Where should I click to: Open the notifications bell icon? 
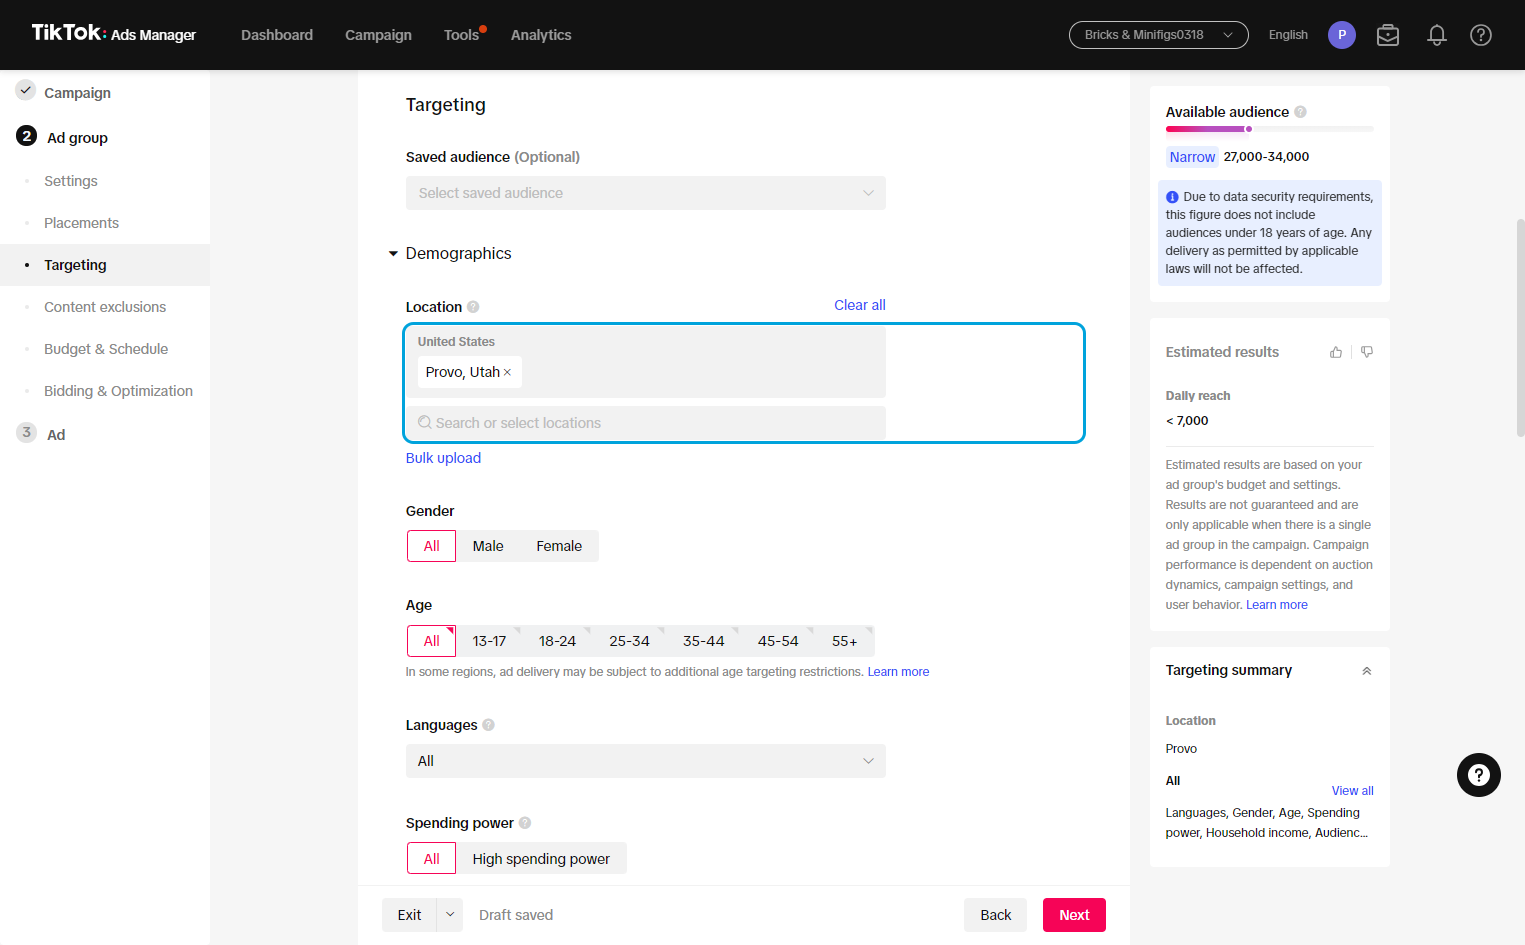click(x=1437, y=35)
